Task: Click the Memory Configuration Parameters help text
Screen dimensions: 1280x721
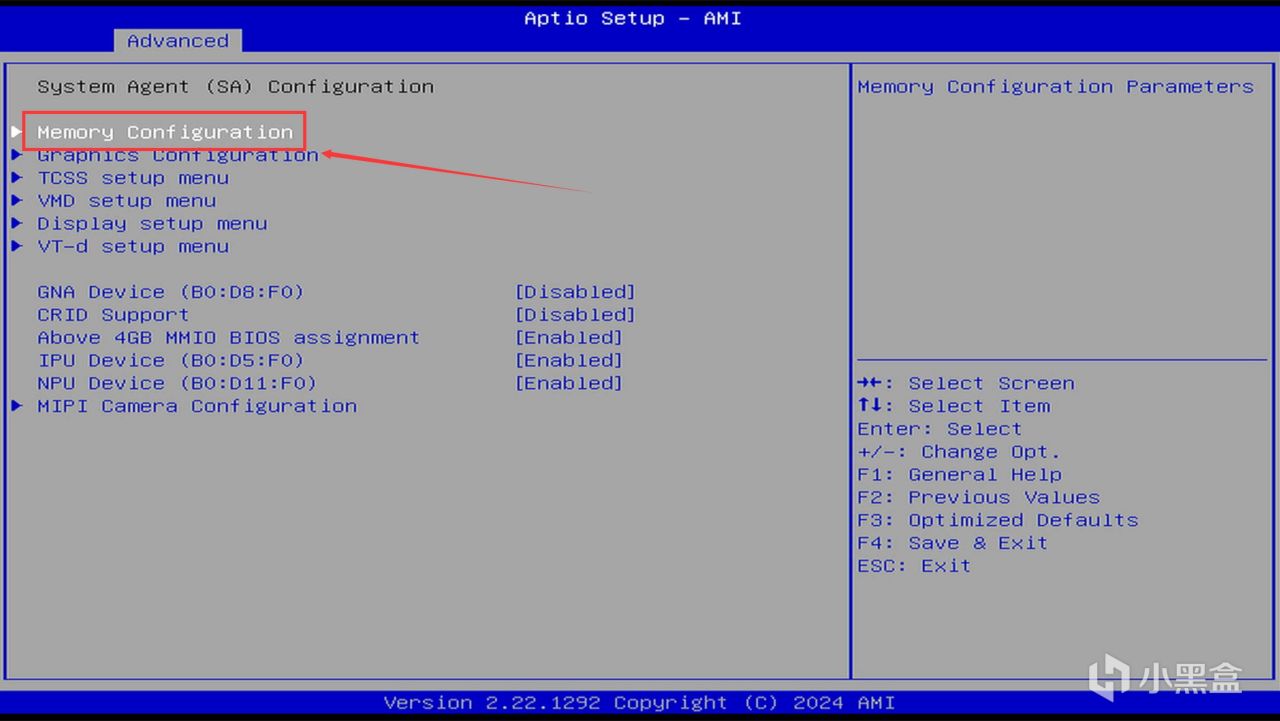Action: (1056, 87)
